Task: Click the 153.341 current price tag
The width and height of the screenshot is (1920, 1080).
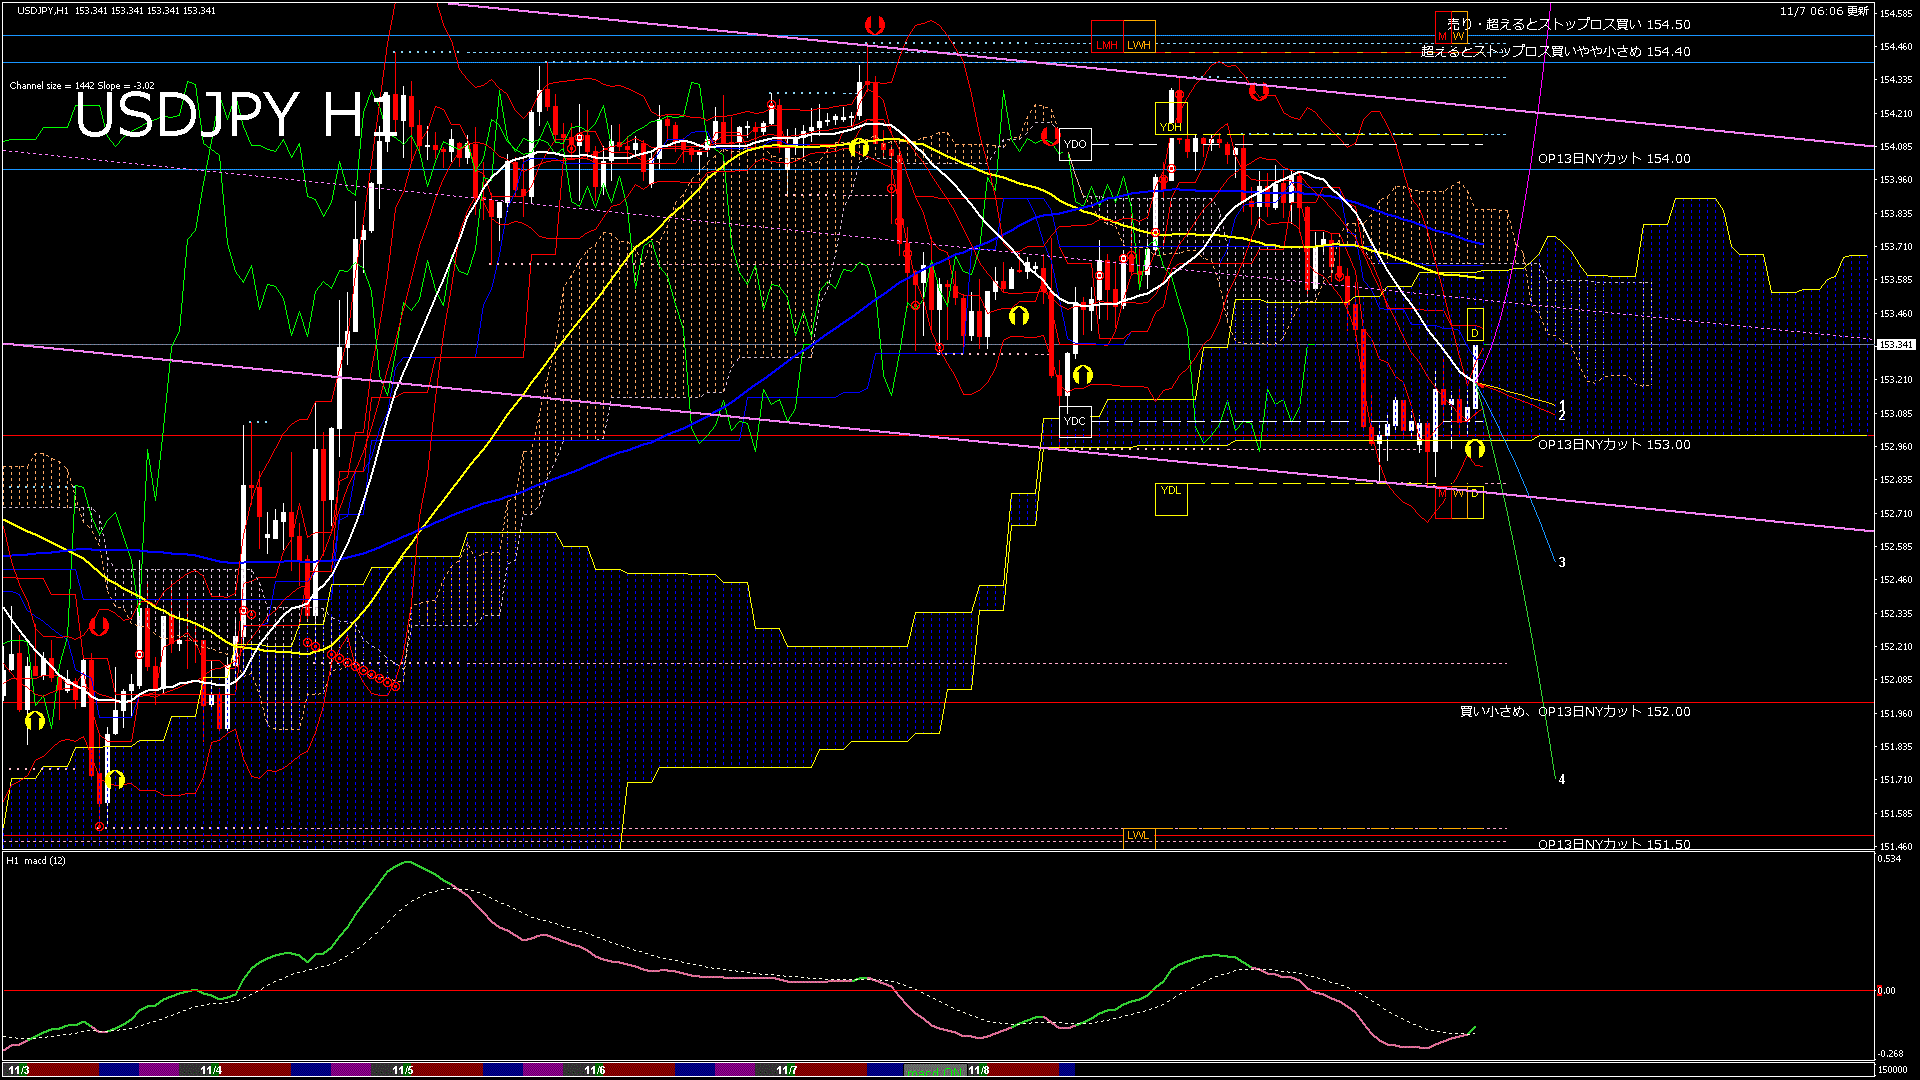Action: pyautogui.click(x=1895, y=345)
